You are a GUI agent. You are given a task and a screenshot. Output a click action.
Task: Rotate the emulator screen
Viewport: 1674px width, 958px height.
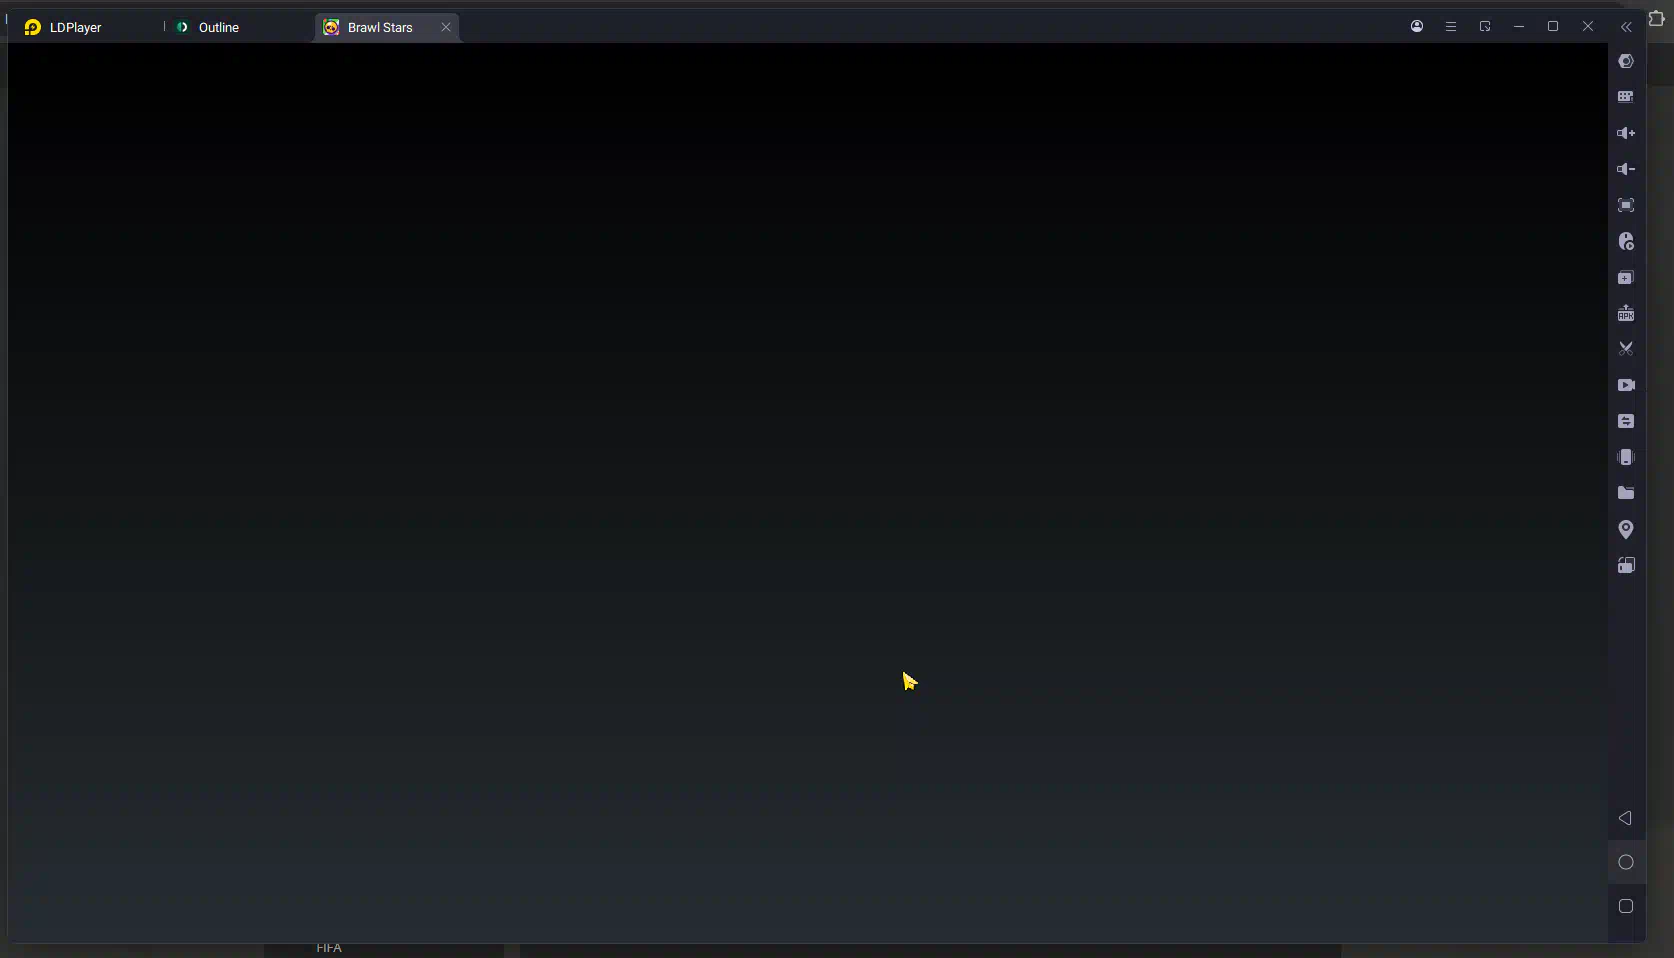click(x=1626, y=565)
